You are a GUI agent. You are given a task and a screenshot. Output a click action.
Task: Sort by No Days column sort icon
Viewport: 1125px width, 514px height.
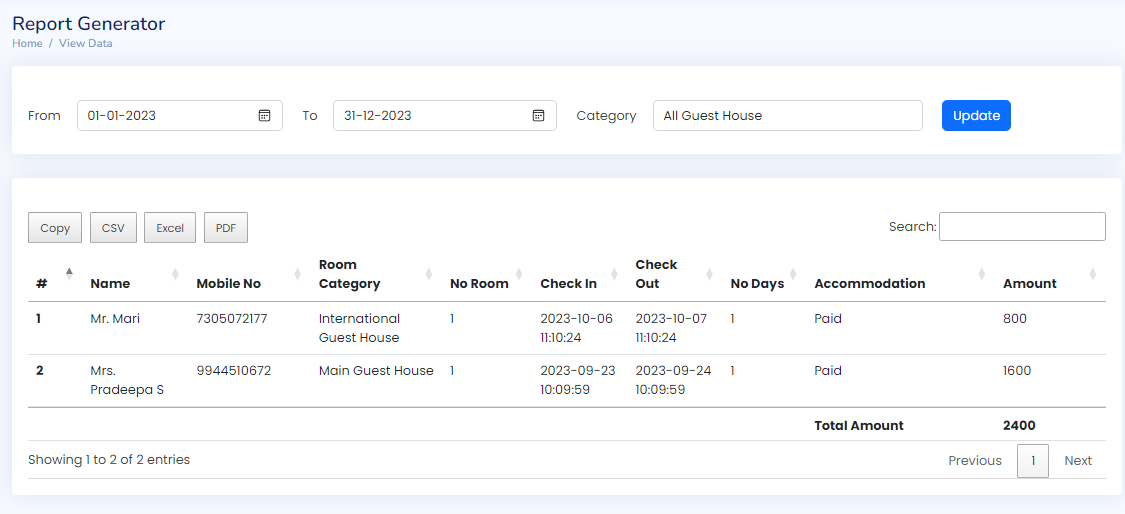(x=794, y=274)
